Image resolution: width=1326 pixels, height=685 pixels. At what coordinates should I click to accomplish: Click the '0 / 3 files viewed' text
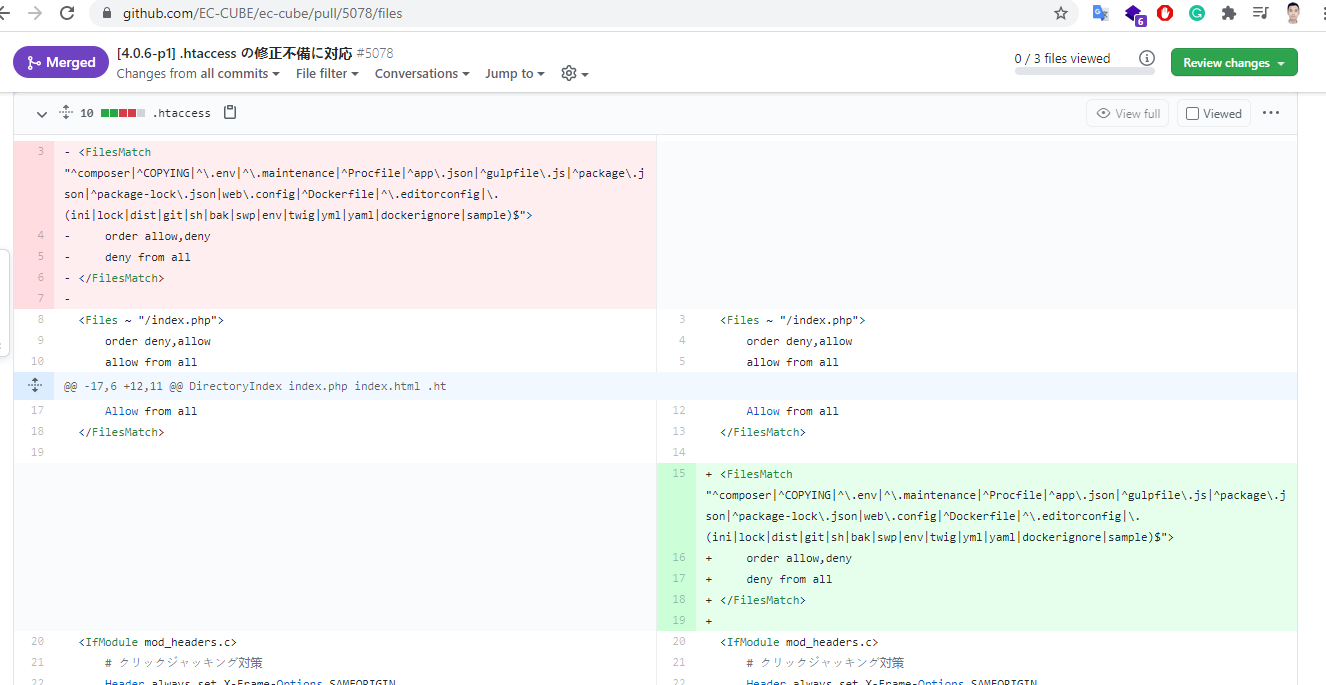click(1062, 58)
